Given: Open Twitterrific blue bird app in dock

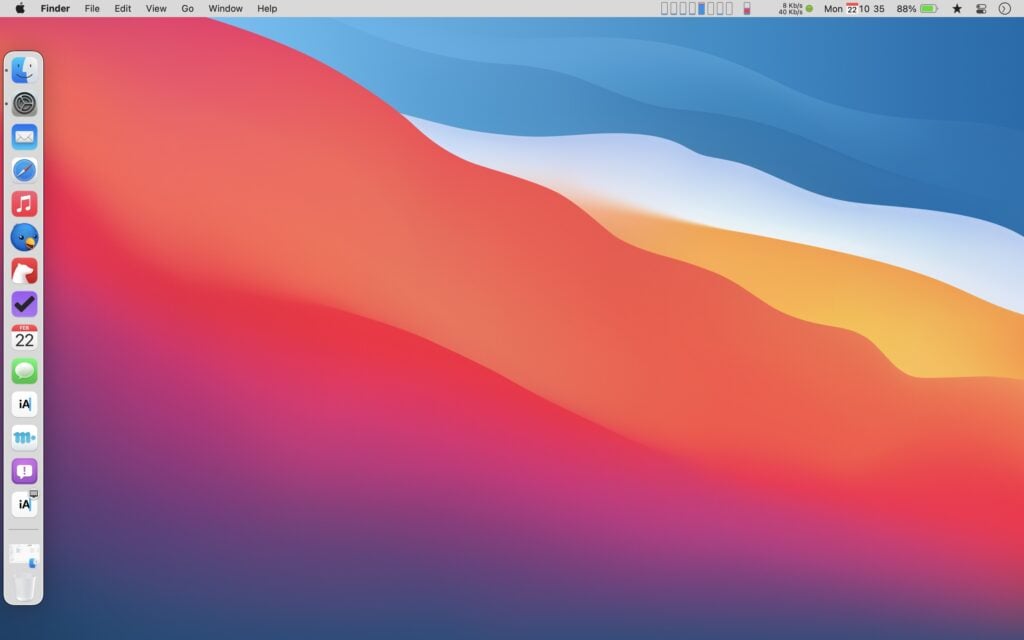Looking at the screenshot, I should pos(24,237).
